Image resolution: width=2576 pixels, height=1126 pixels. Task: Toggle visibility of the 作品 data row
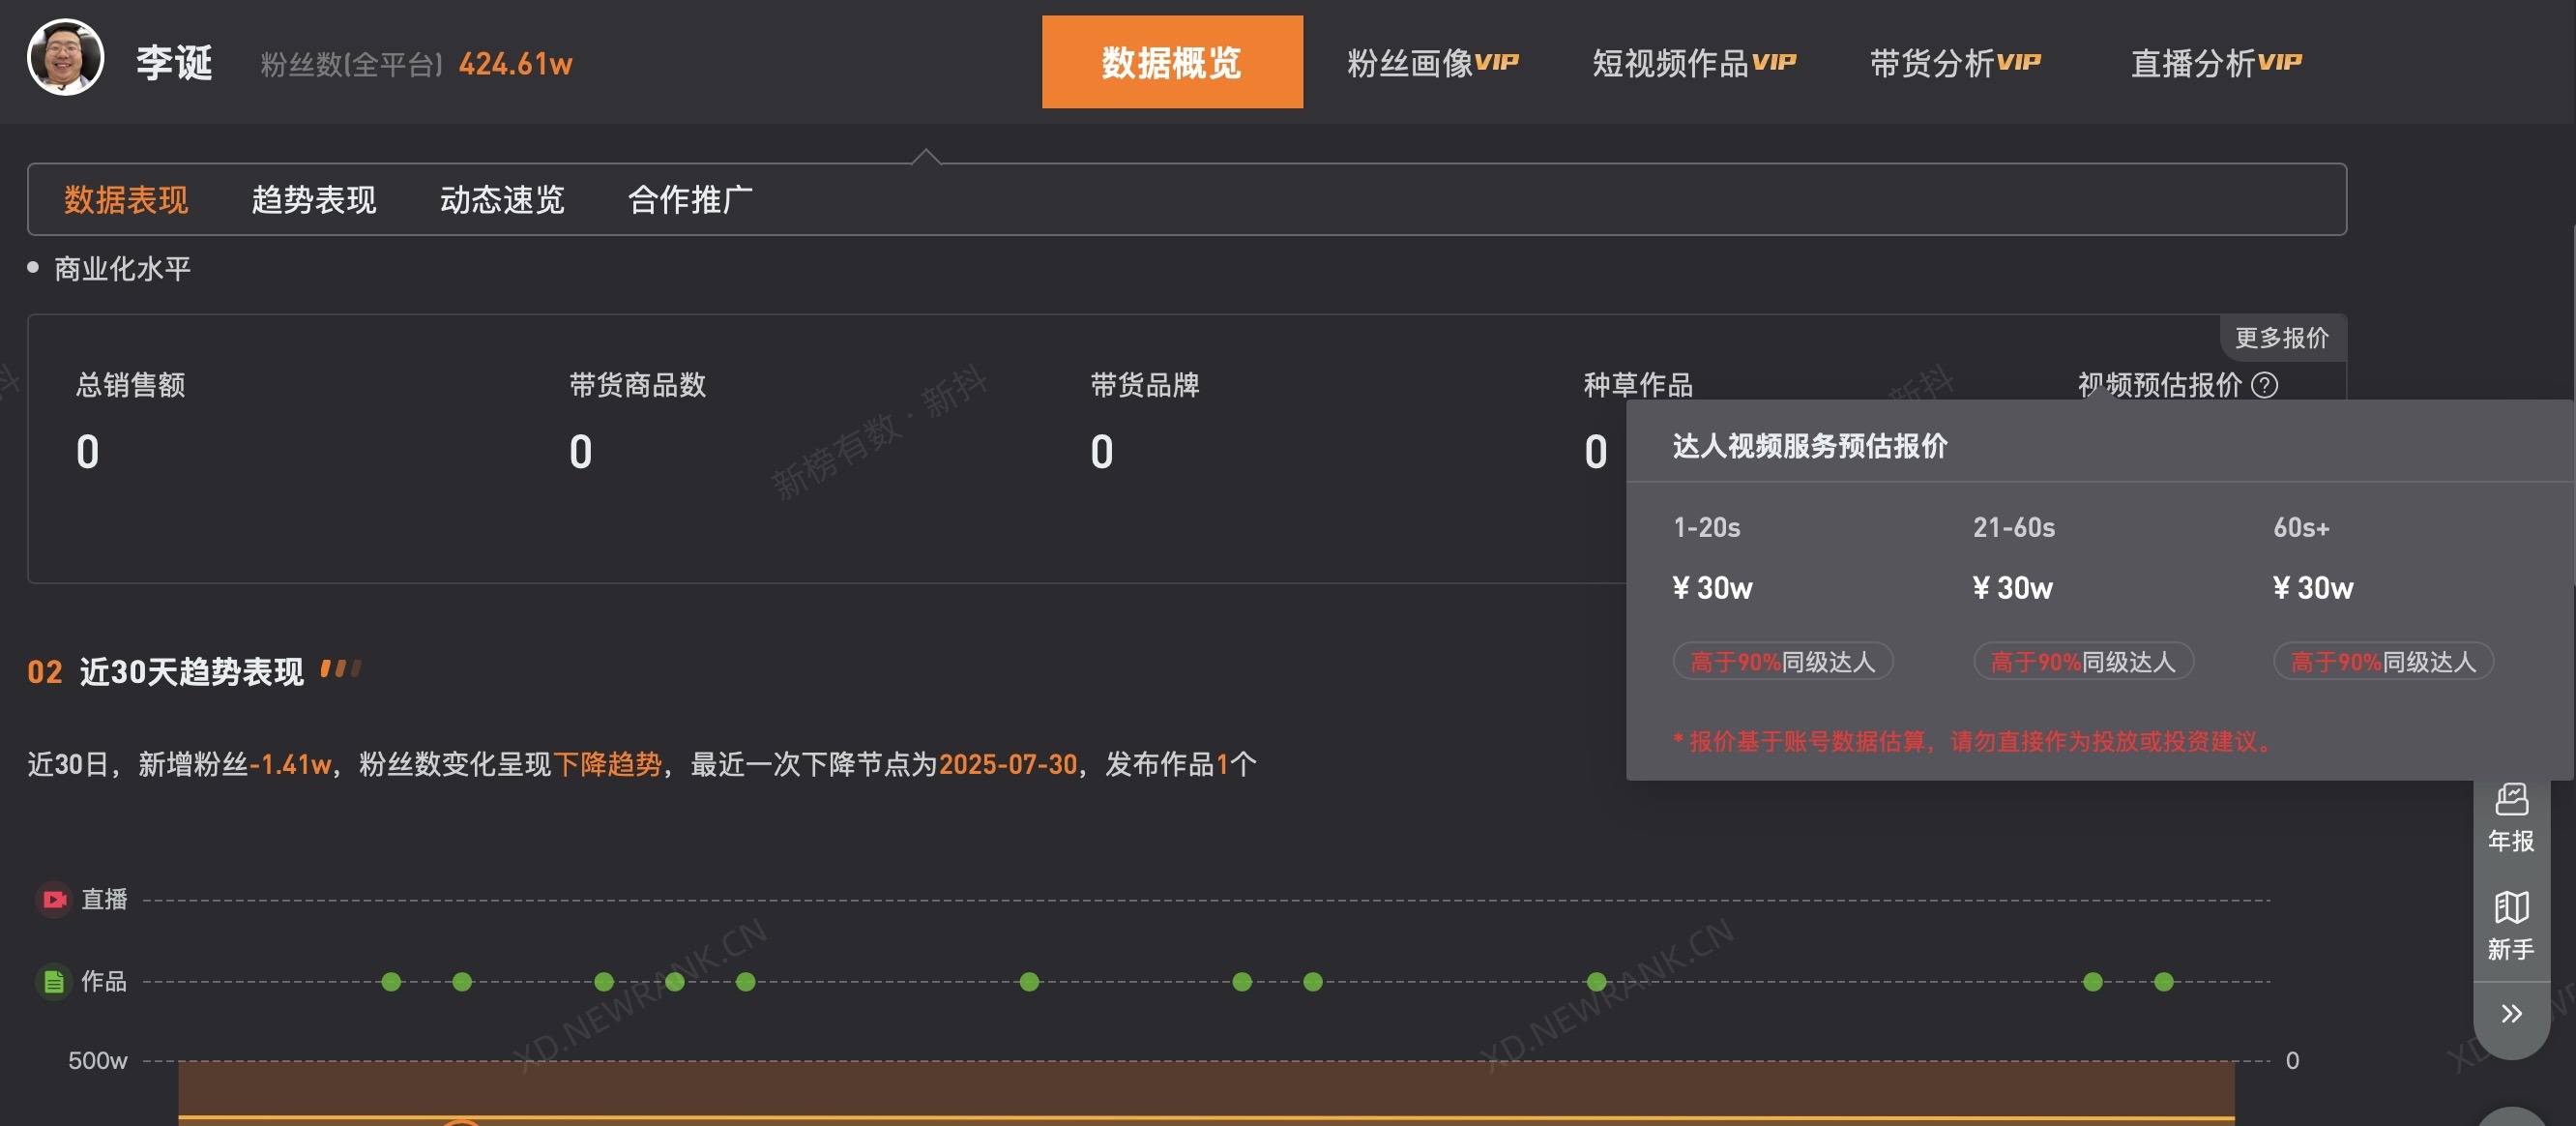point(103,981)
